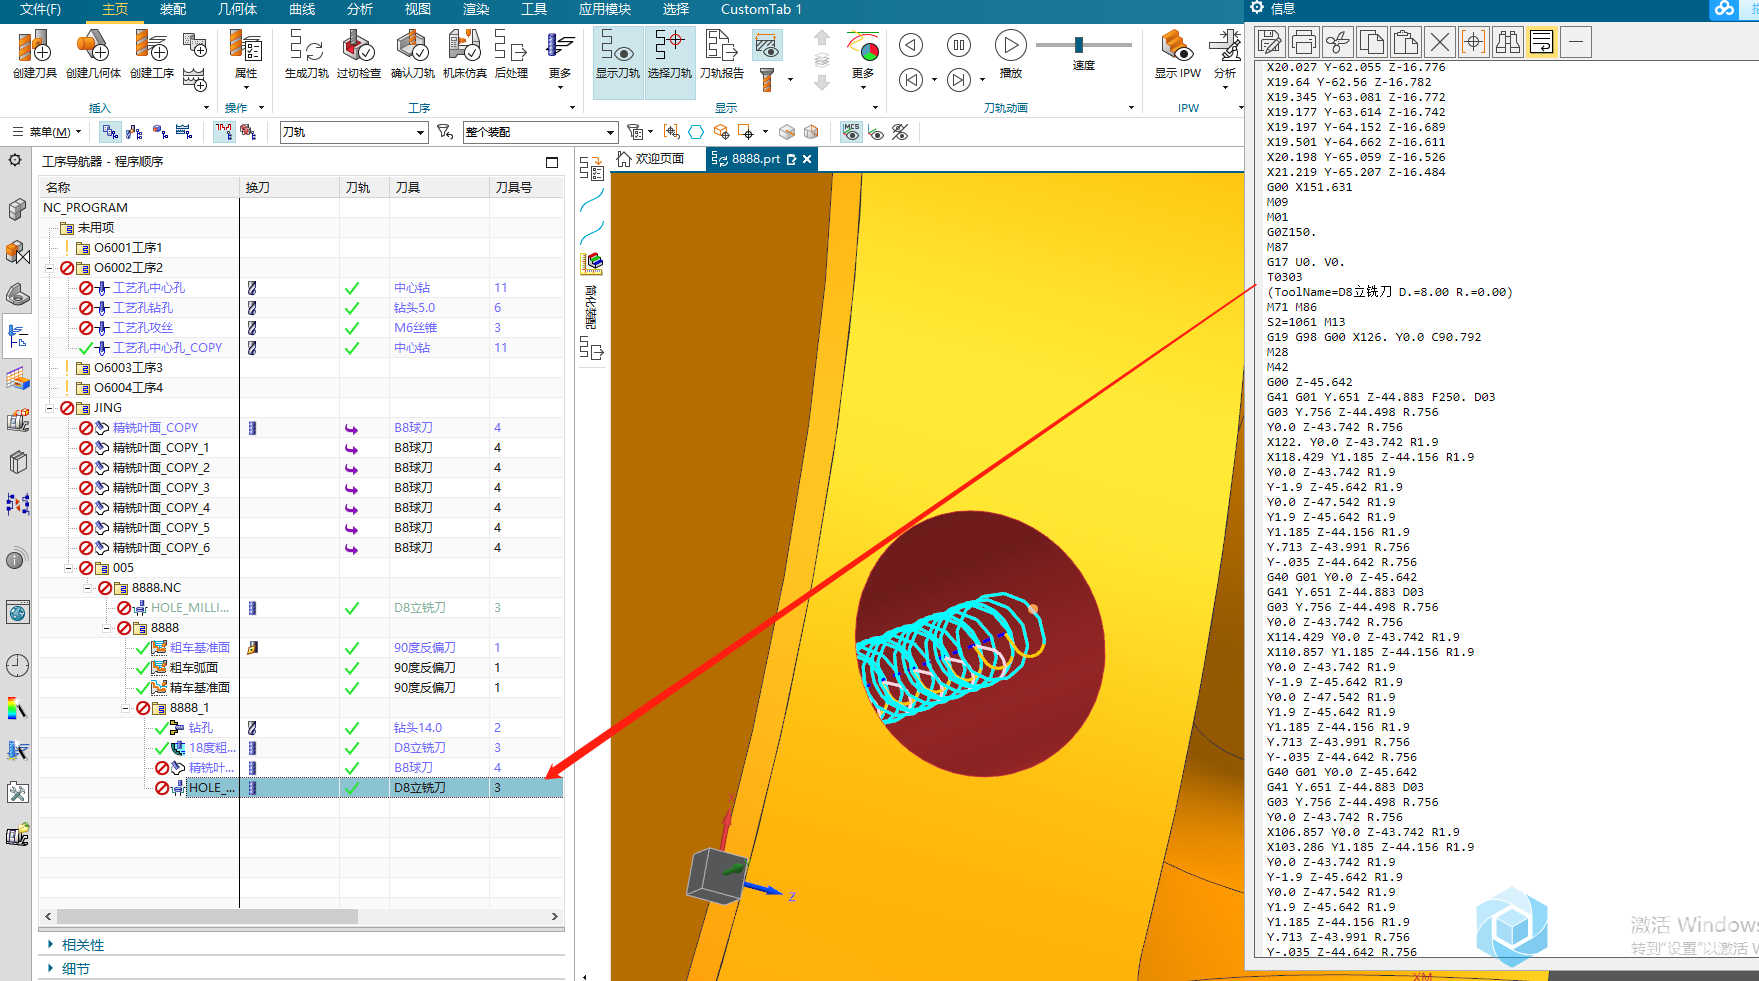Switch to the 装配 ribbon tab
Screen dimensions: 1759x981
click(173, 9)
